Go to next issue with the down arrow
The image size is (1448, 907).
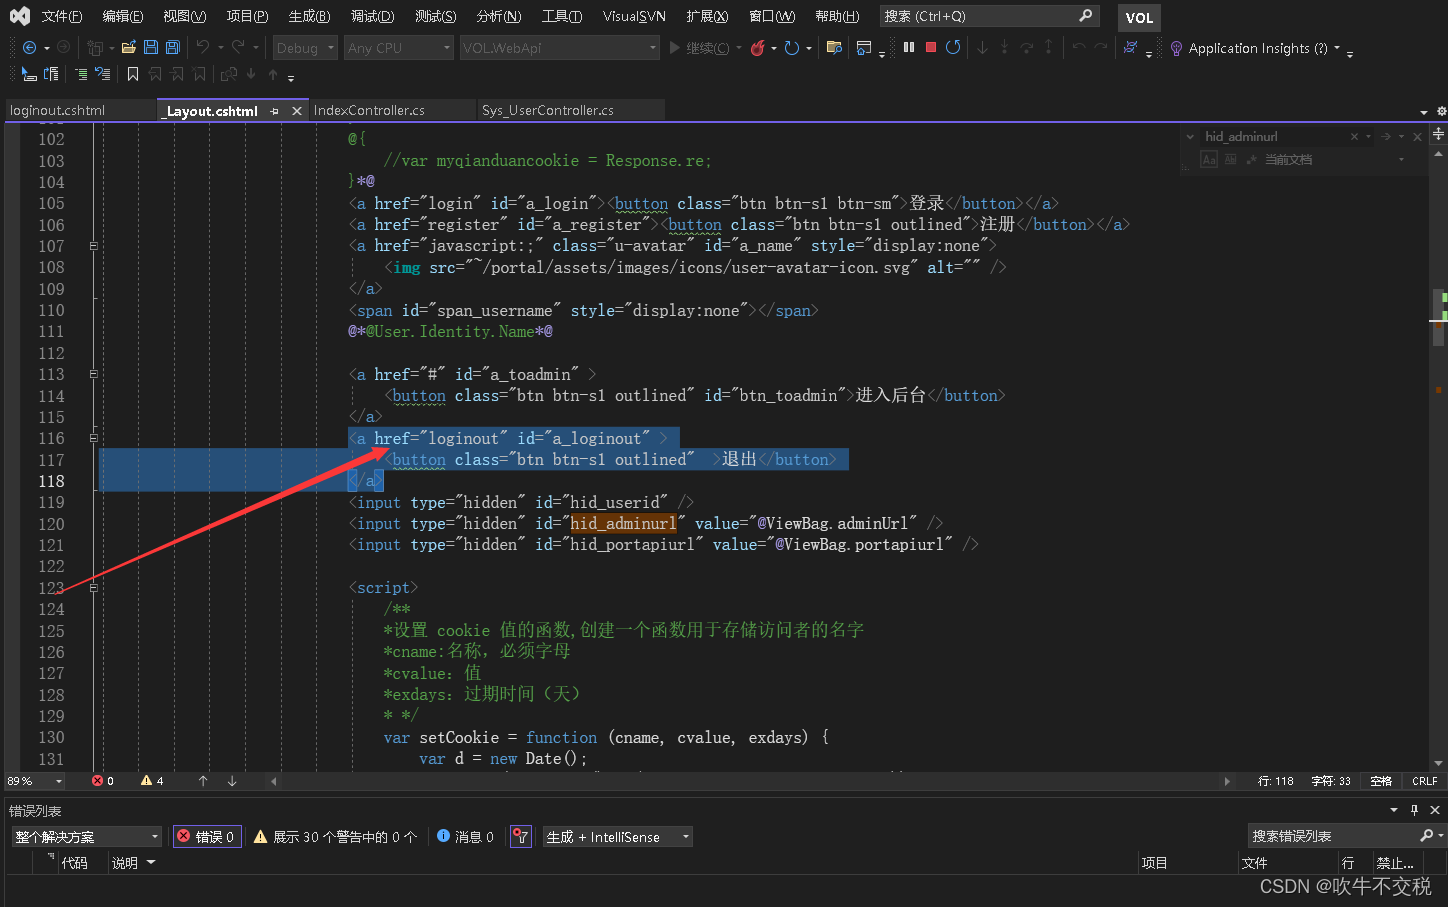(232, 781)
